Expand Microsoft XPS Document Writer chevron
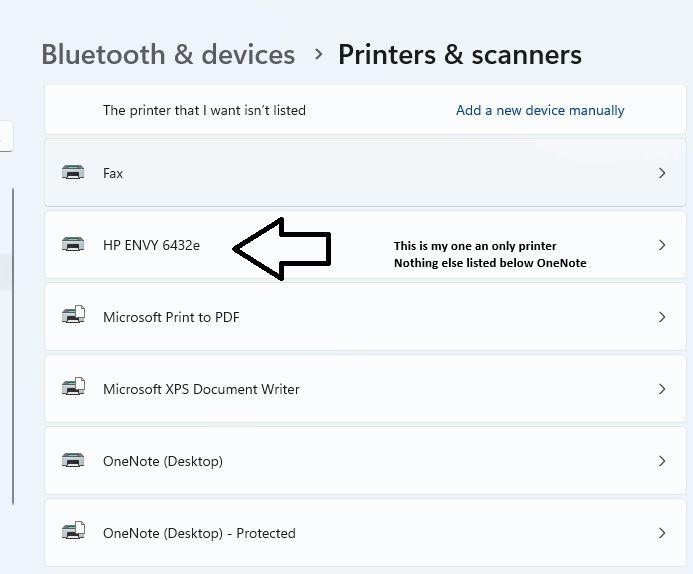 click(x=662, y=389)
